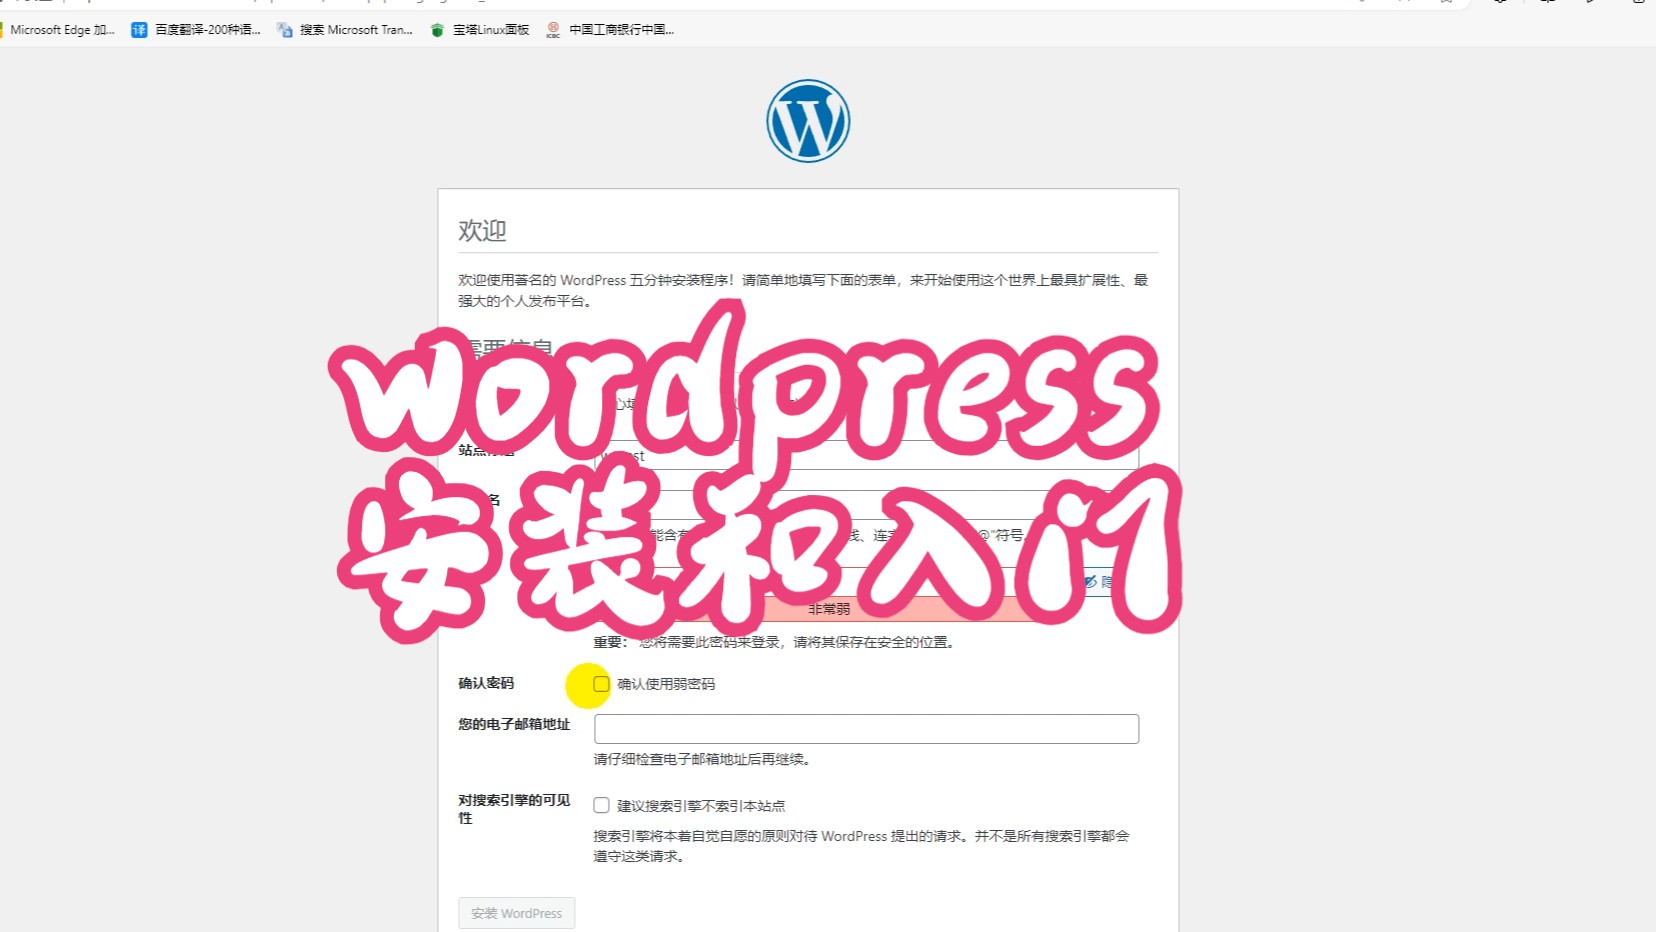Select the 欢迎 heading text

click(482, 230)
